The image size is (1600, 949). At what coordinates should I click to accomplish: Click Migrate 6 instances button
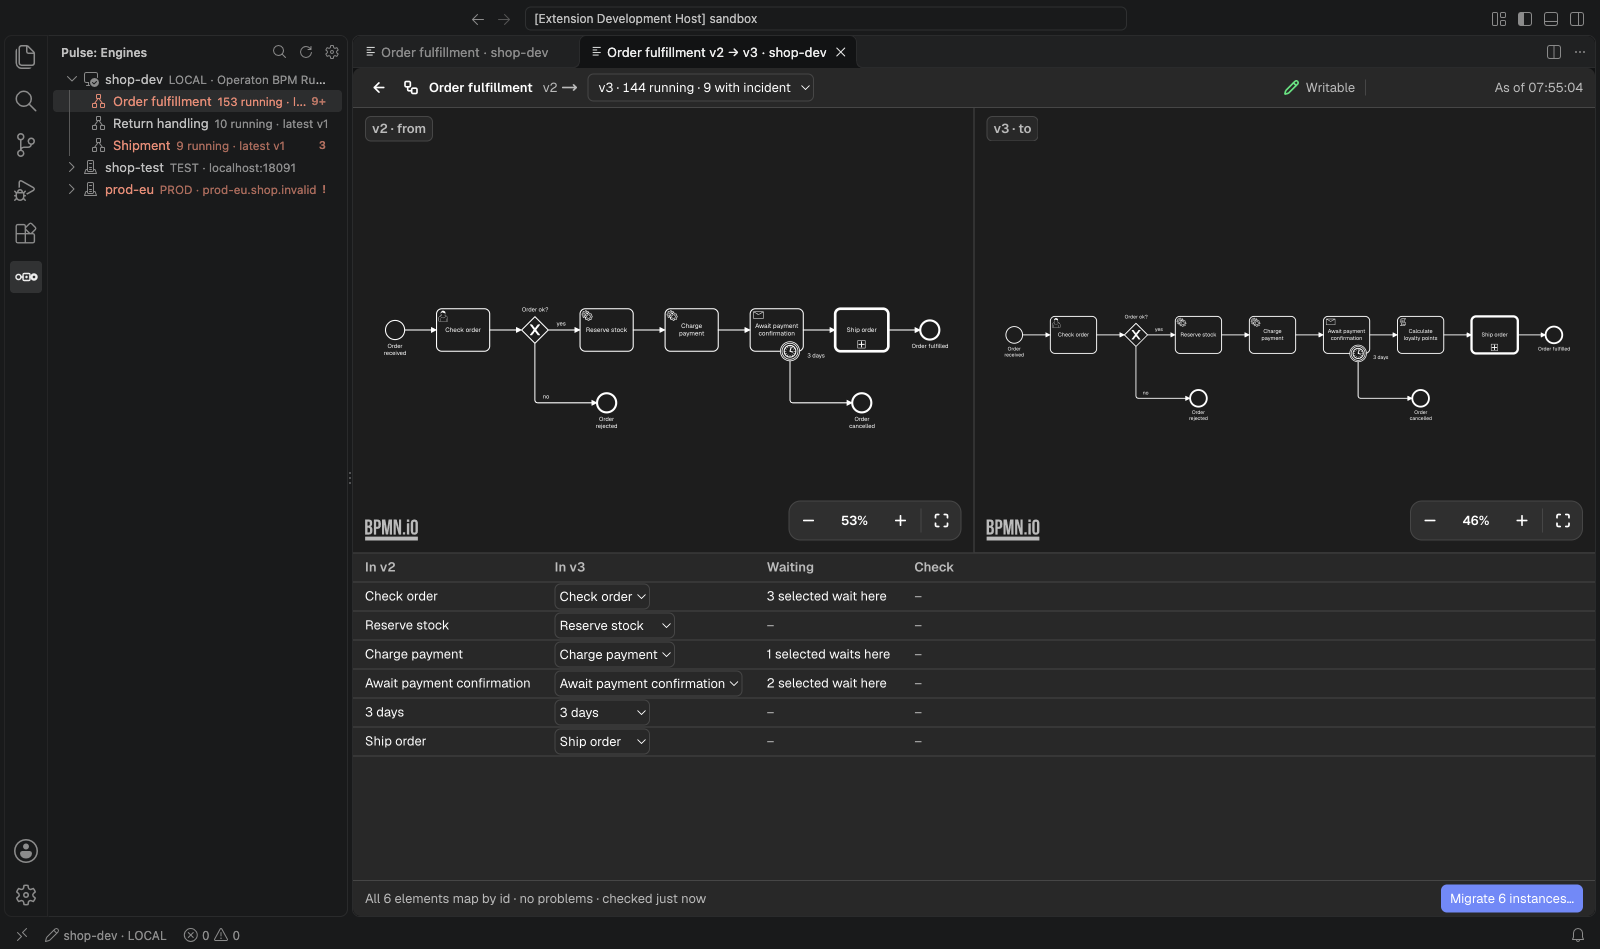click(x=1511, y=899)
